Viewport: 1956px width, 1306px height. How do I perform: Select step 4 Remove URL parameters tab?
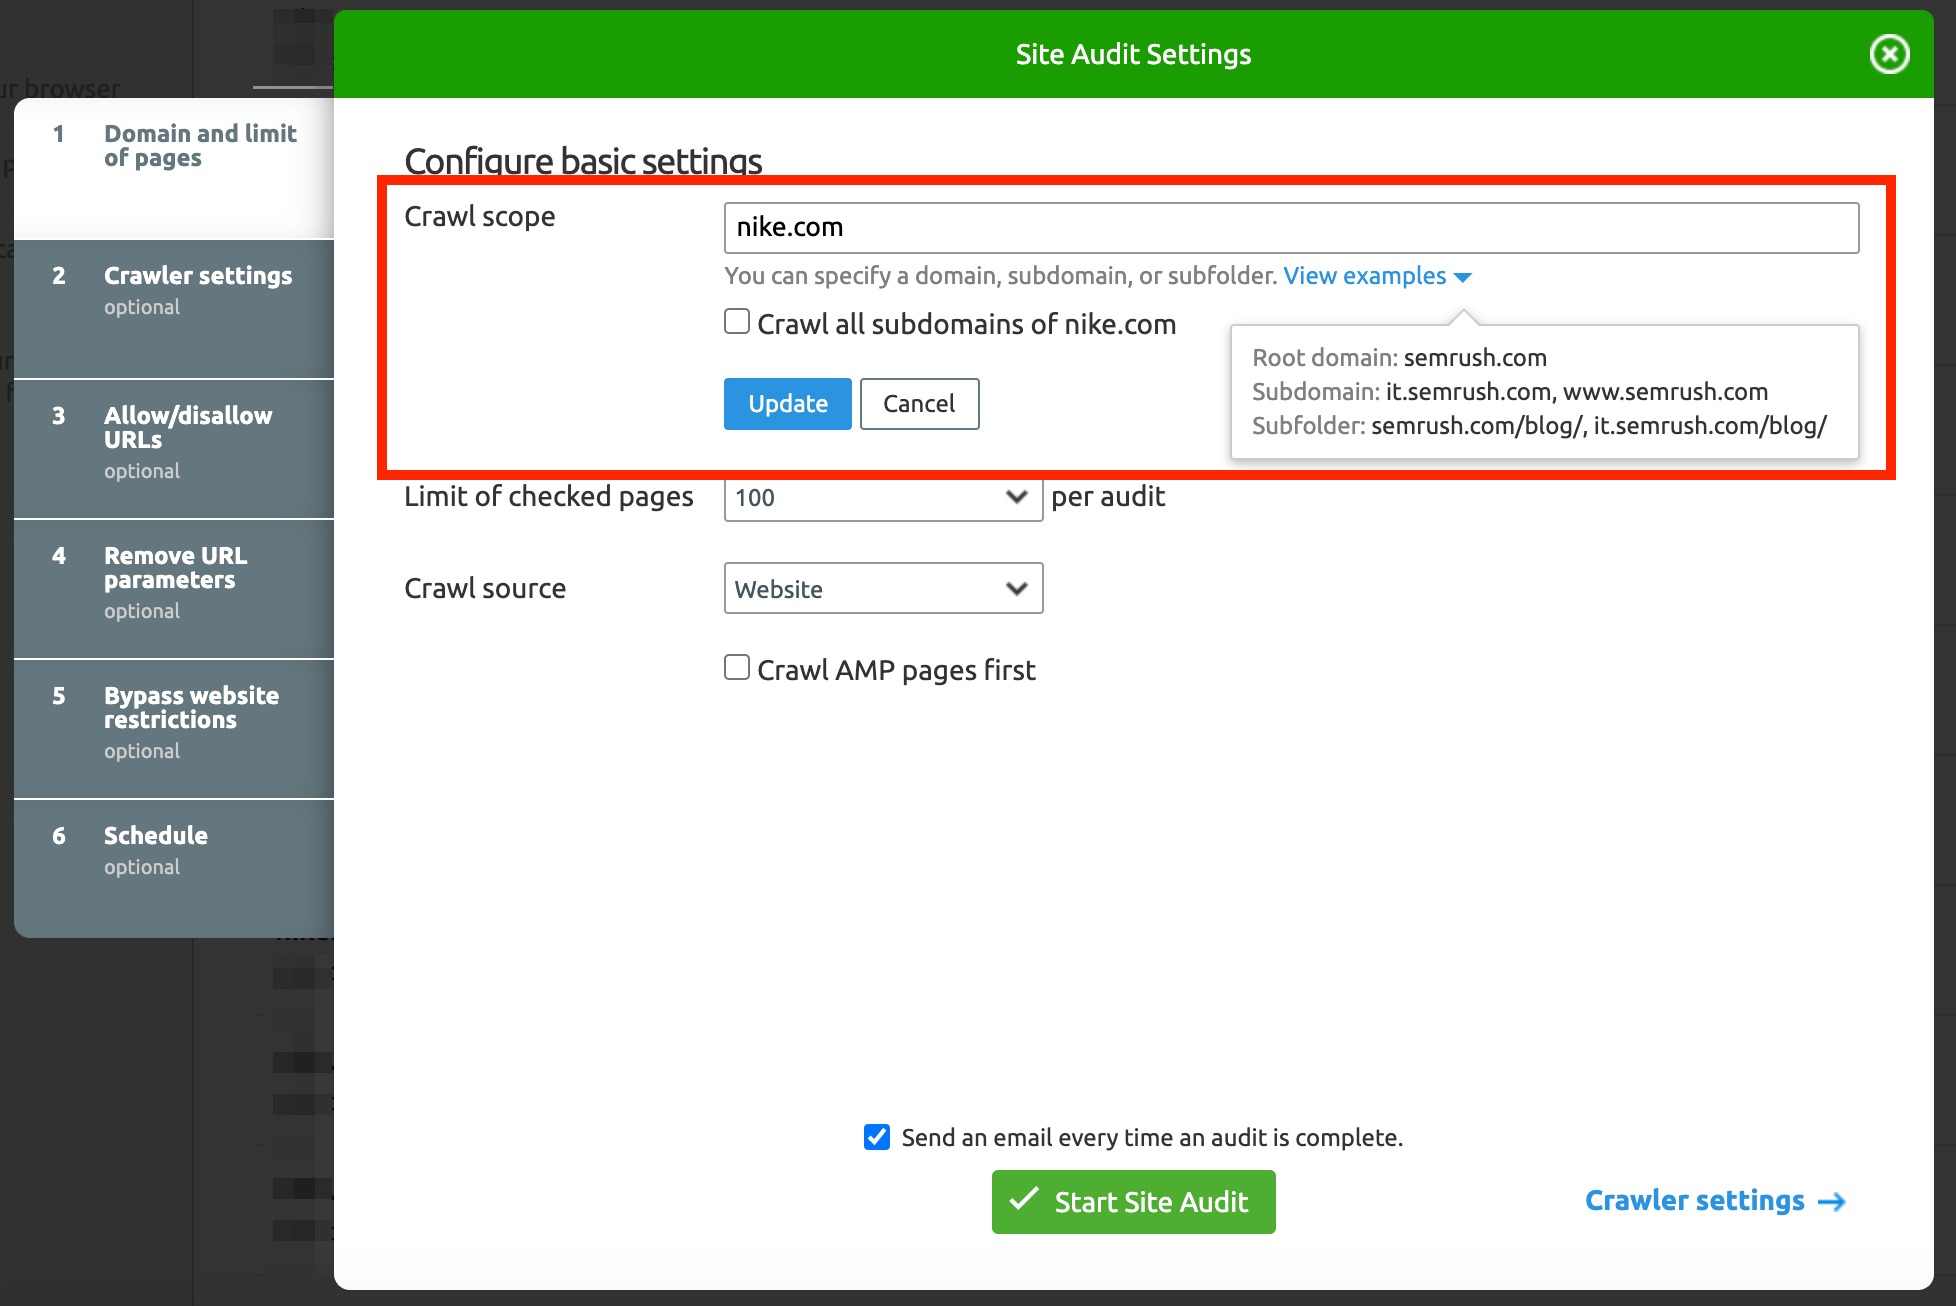point(174,589)
